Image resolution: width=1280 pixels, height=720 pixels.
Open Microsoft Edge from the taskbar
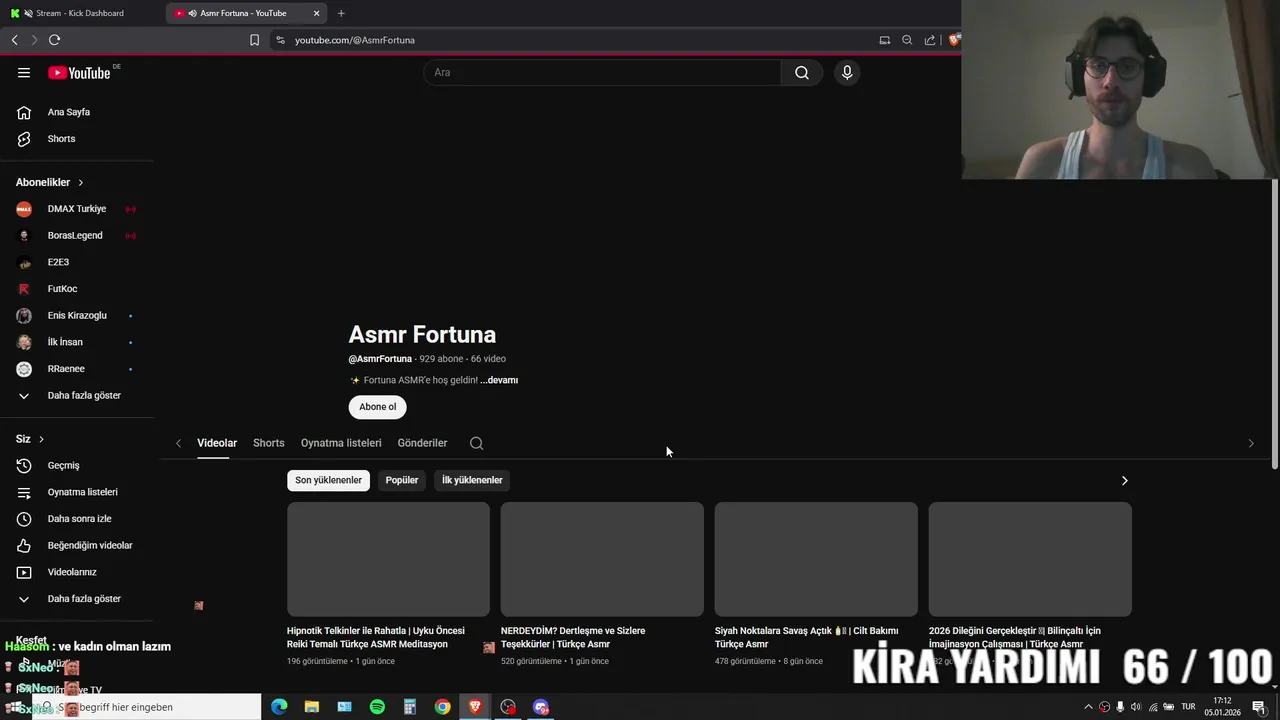point(279,707)
